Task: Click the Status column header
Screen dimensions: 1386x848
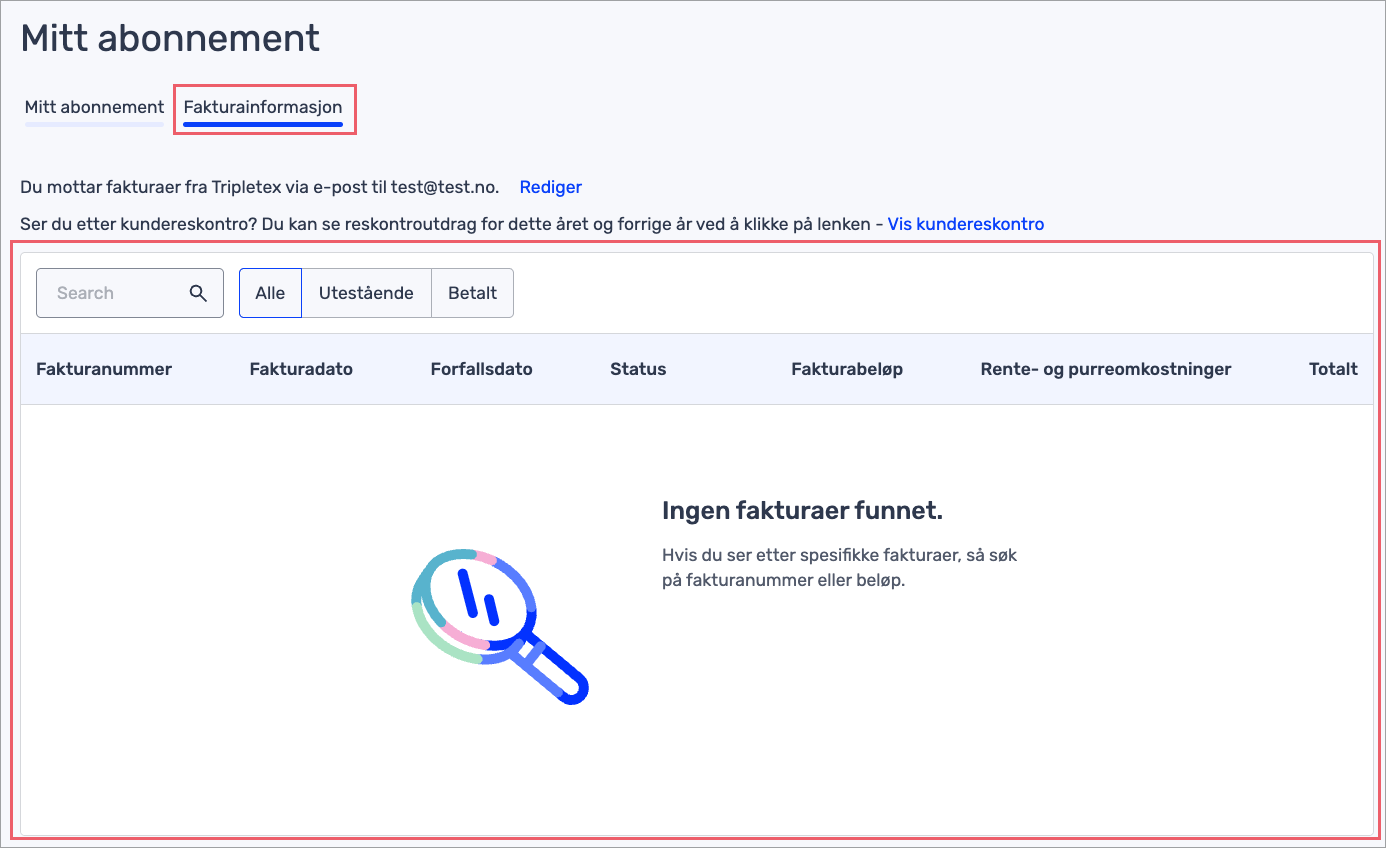Action: point(638,369)
